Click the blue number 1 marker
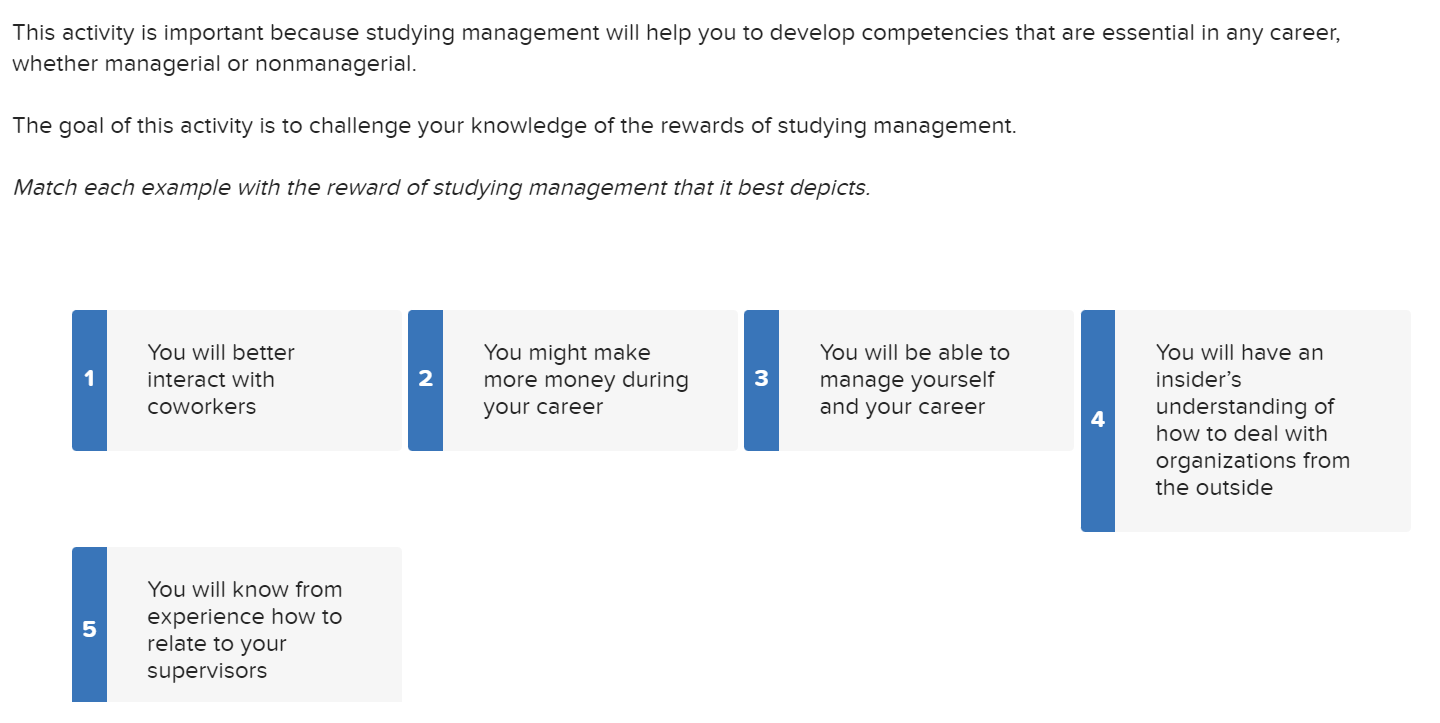The height and width of the screenshot is (723, 1440). (x=89, y=380)
